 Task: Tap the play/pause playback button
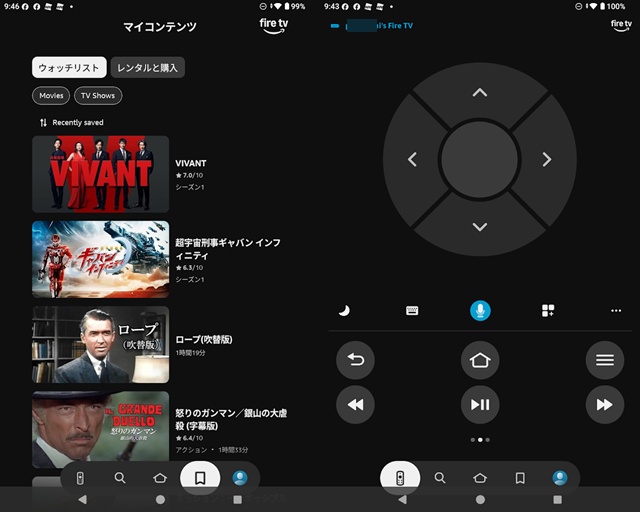480,405
